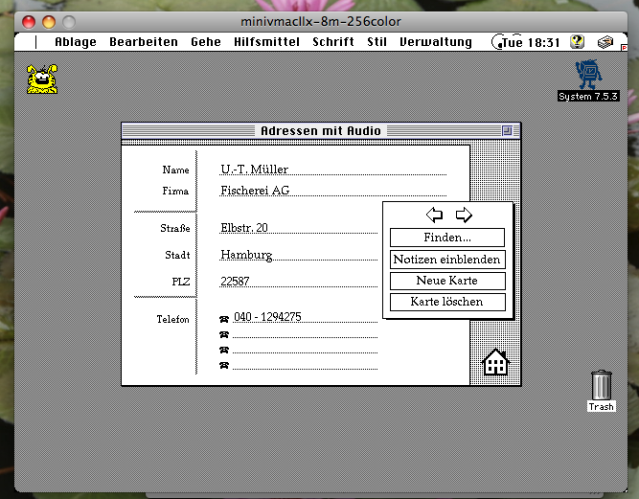
Task: Click the first telephone icon beside 040 - 1294275
Action: tap(224, 319)
